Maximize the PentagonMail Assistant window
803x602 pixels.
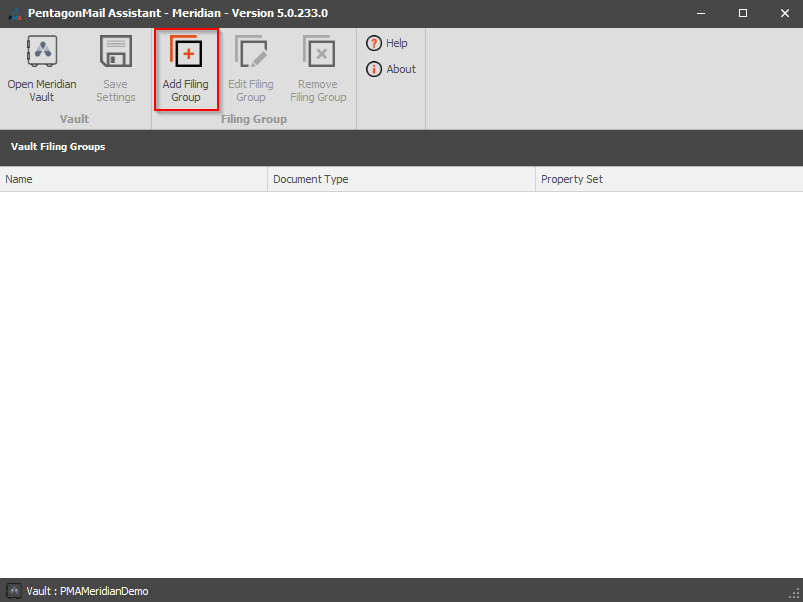click(743, 13)
